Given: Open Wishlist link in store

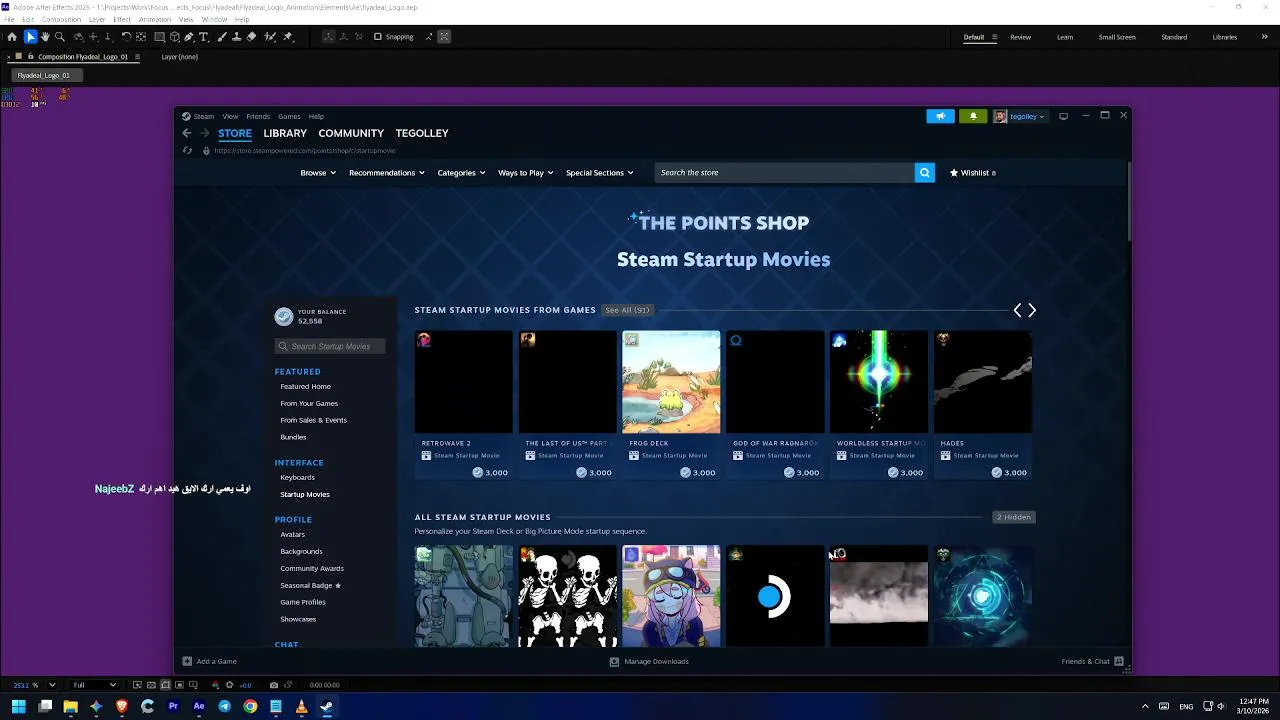Looking at the screenshot, I should 973,173.
